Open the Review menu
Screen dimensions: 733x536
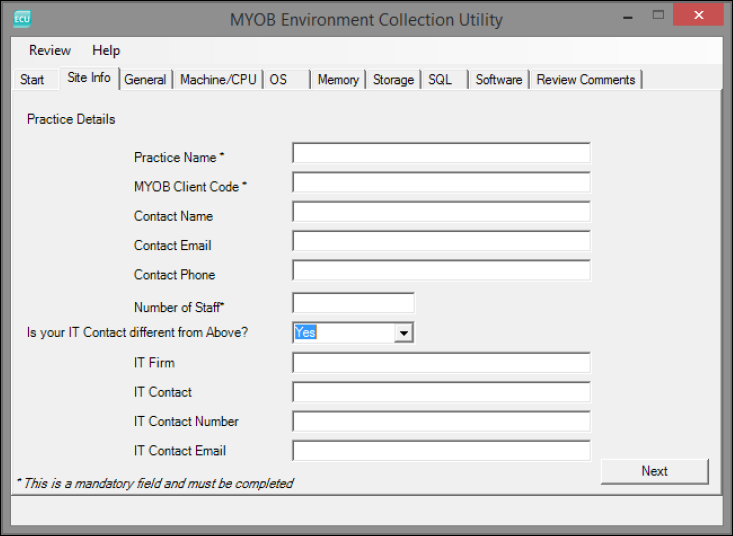tap(50, 50)
